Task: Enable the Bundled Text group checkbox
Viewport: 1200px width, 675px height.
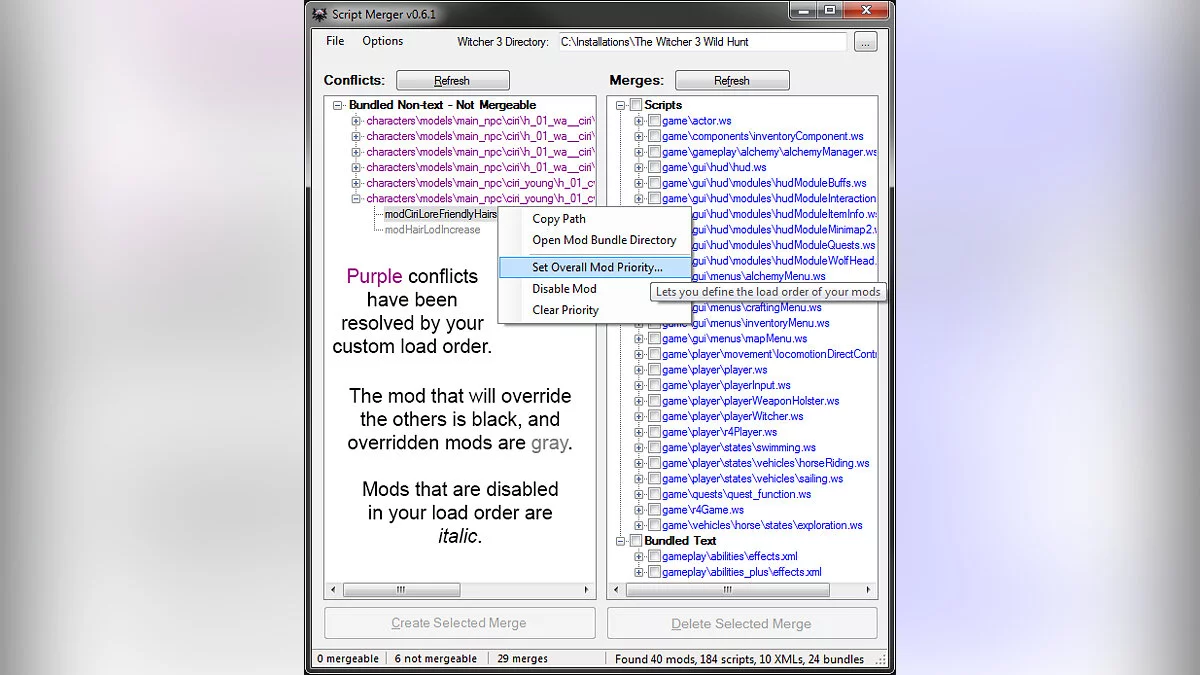Action: (x=636, y=541)
